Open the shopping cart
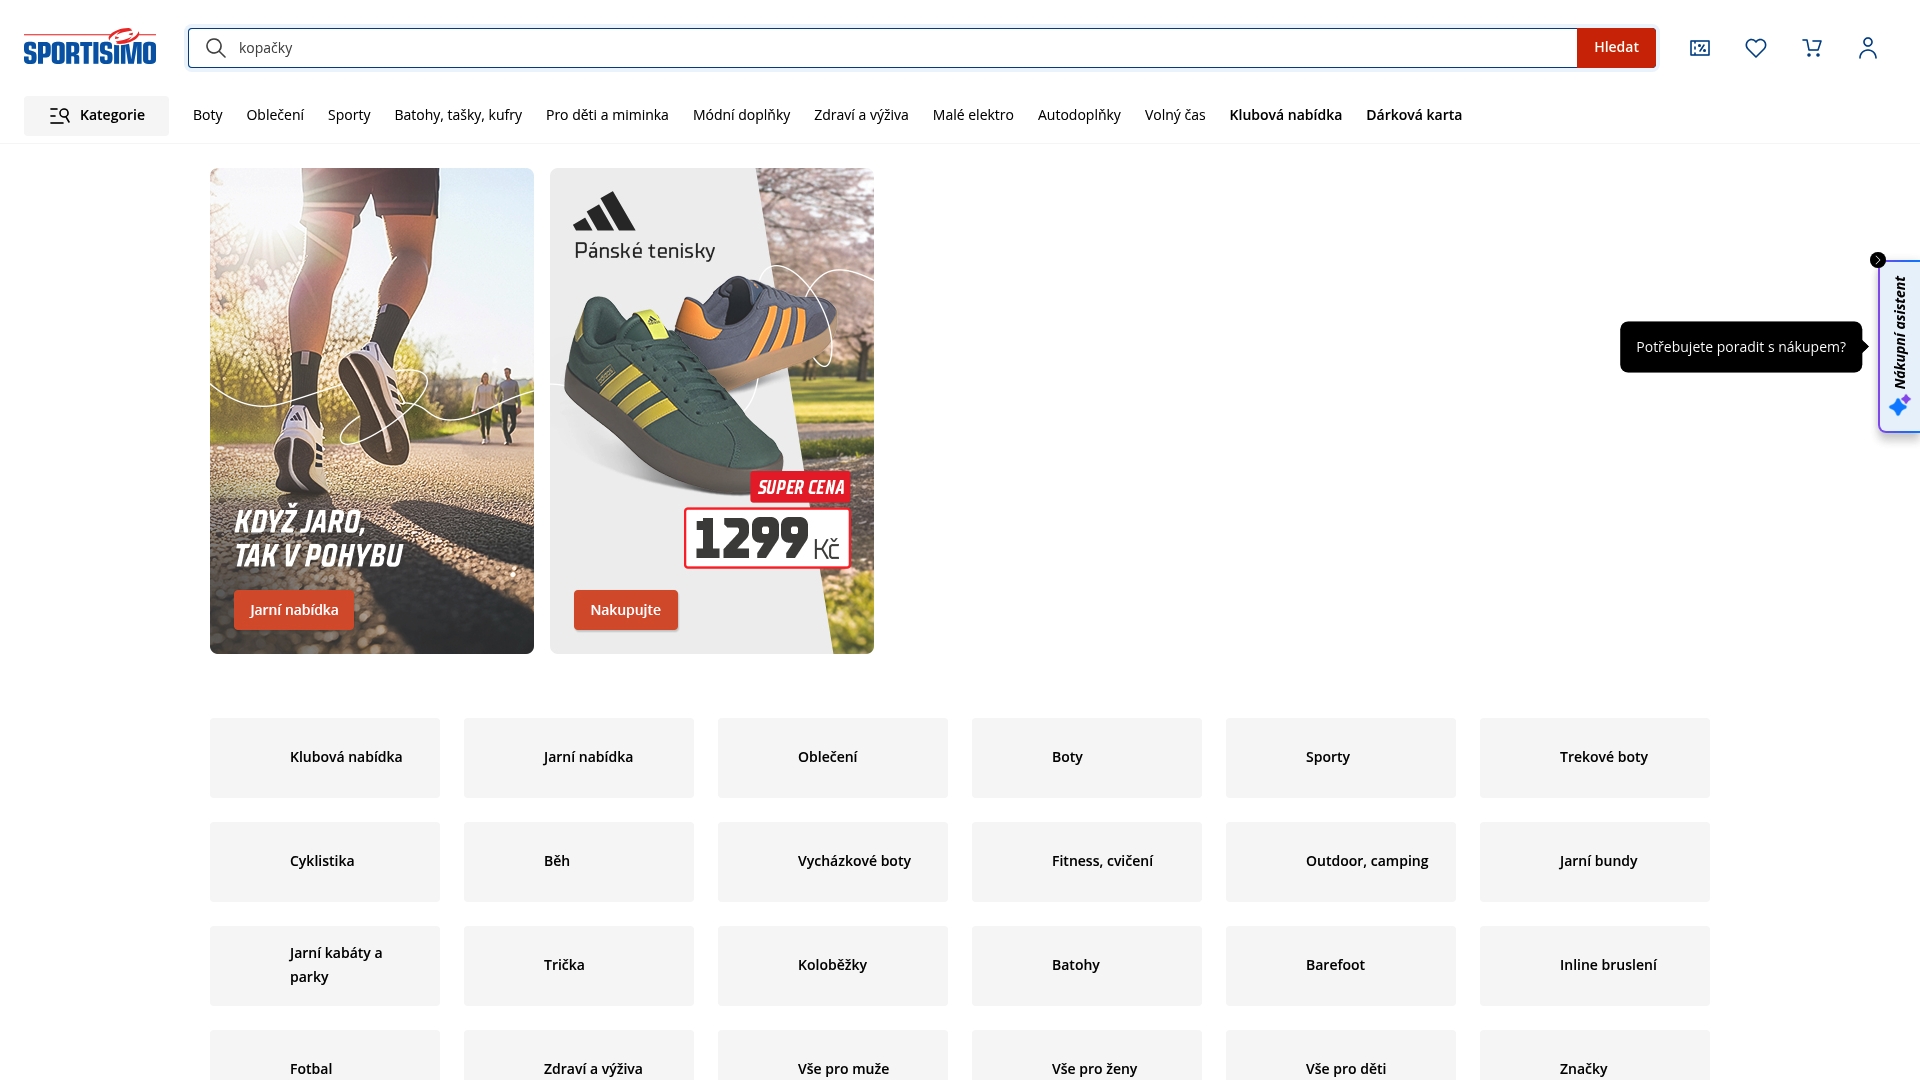The image size is (1920, 1080). 1811,48
